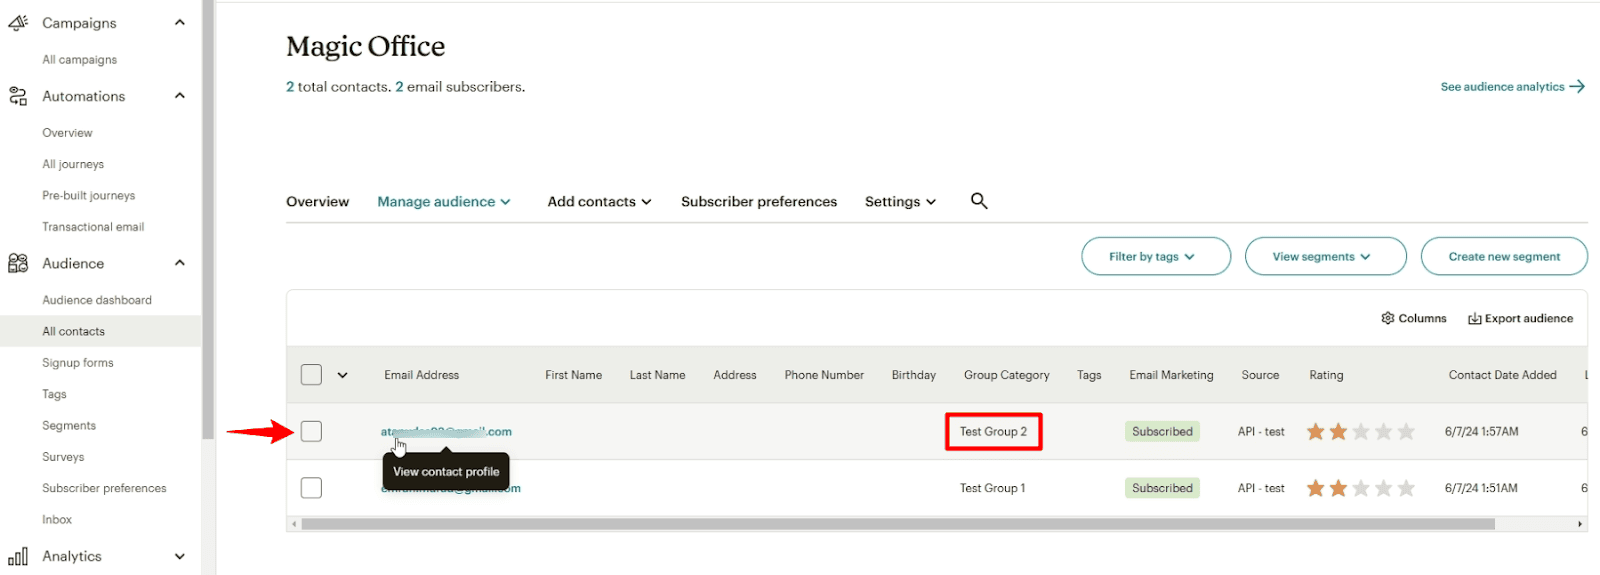Image resolution: width=1600 pixels, height=575 pixels.
Task: Click the email subscribers count link
Action: click(399, 87)
